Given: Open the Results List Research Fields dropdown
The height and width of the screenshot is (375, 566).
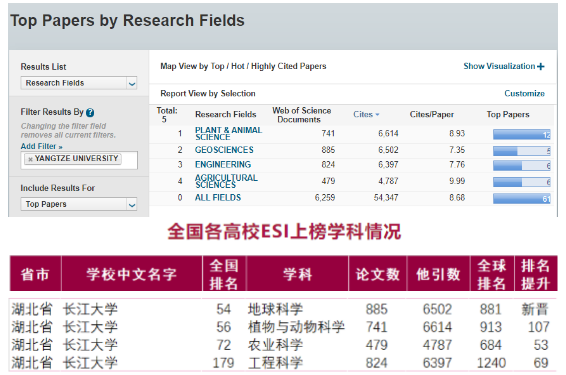Looking at the screenshot, I should pyautogui.click(x=79, y=83).
